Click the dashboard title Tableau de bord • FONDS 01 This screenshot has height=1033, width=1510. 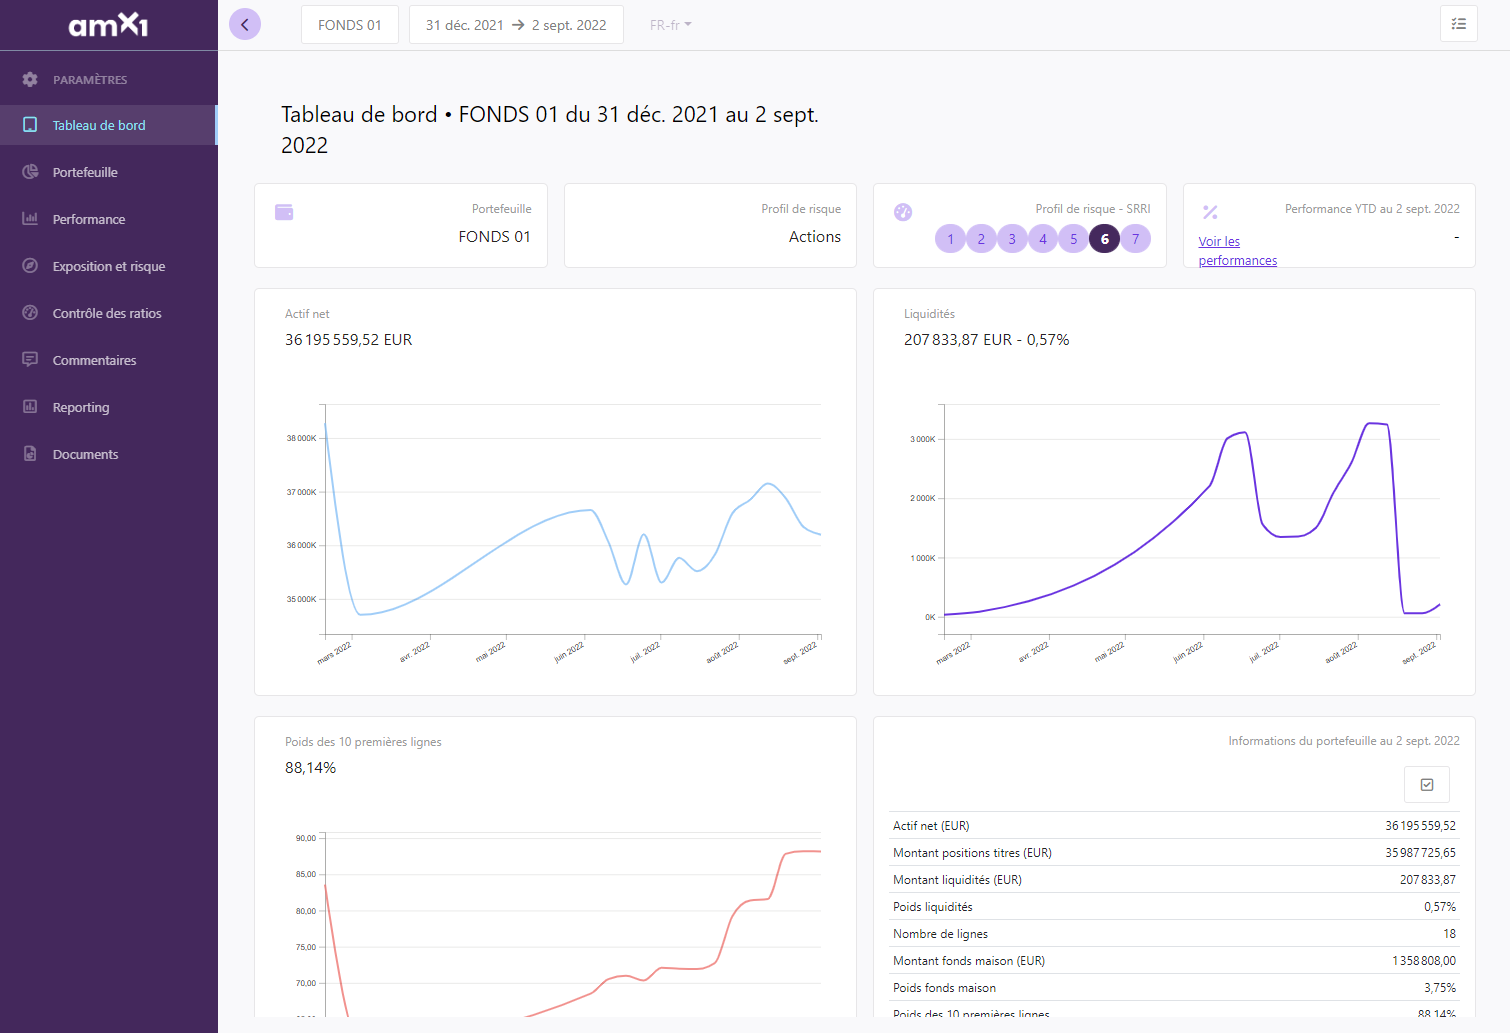pos(550,130)
